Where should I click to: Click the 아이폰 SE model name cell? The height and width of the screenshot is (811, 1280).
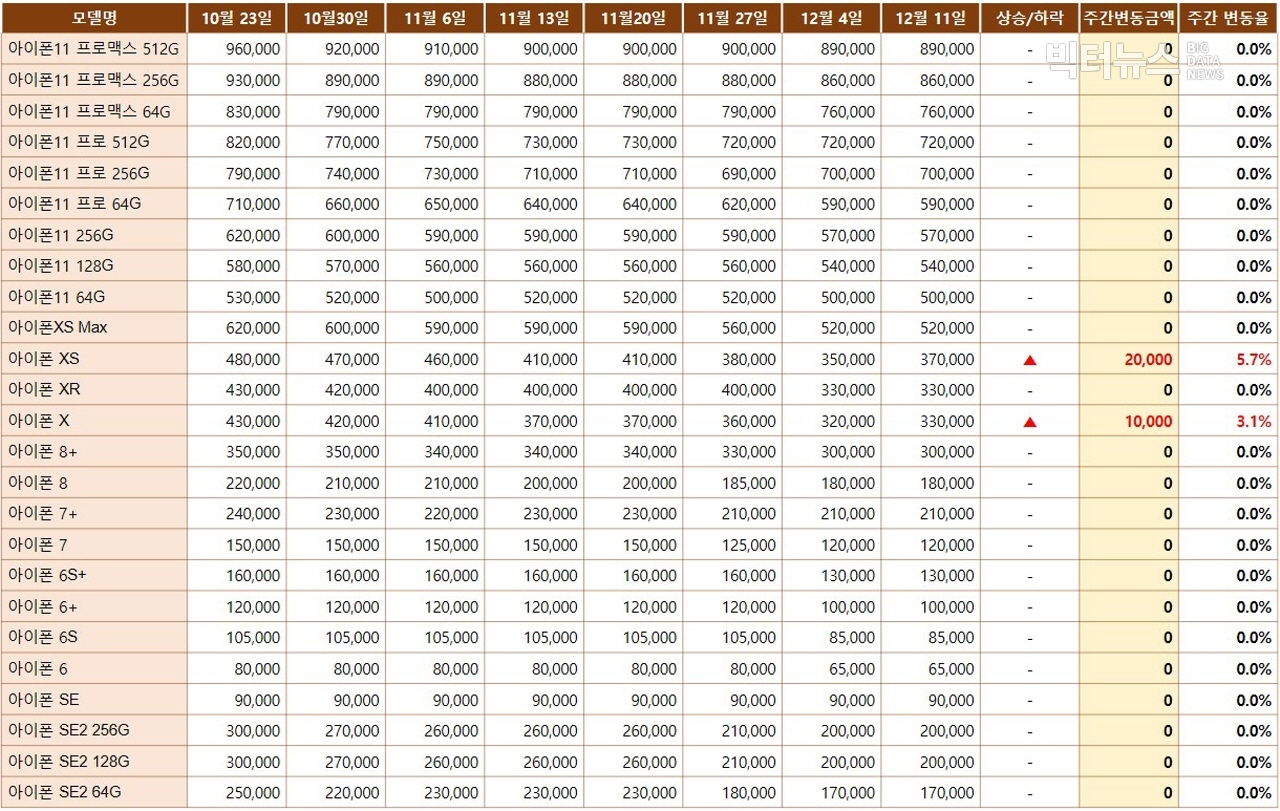point(94,700)
